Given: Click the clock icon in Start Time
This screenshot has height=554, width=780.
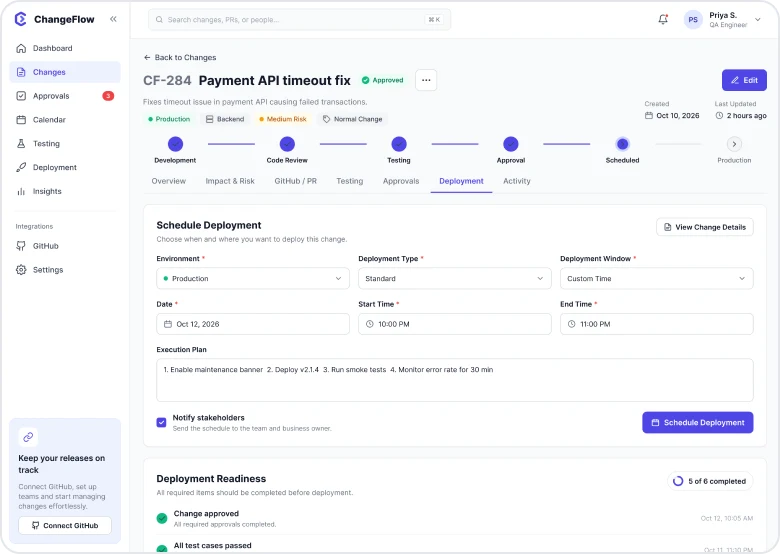Looking at the screenshot, I should 370,324.
